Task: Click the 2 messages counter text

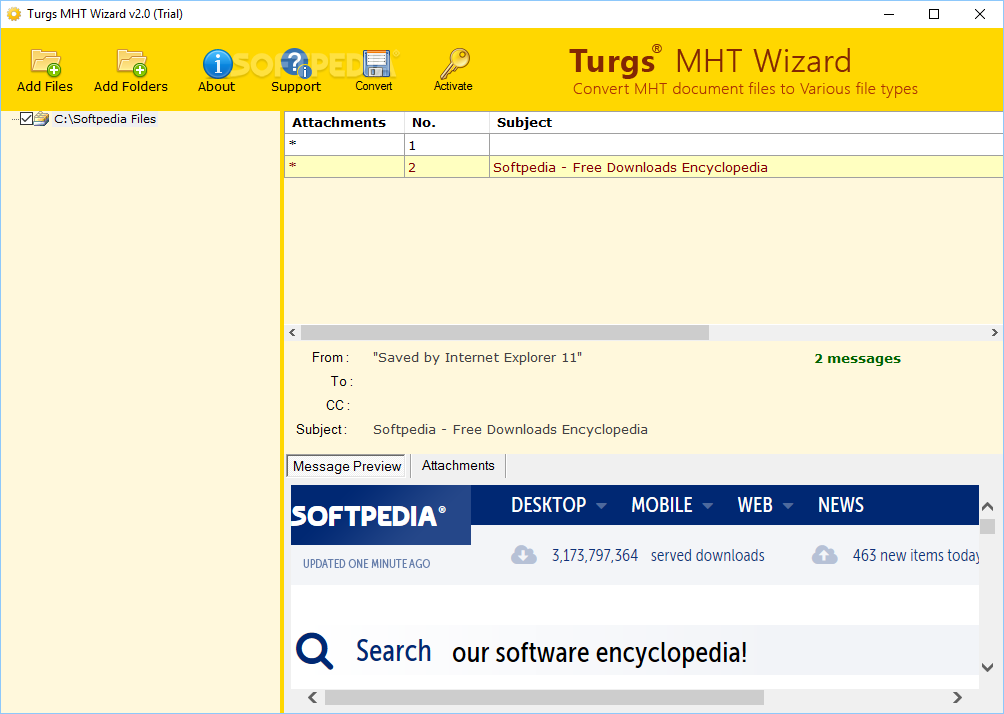Action: [857, 359]
